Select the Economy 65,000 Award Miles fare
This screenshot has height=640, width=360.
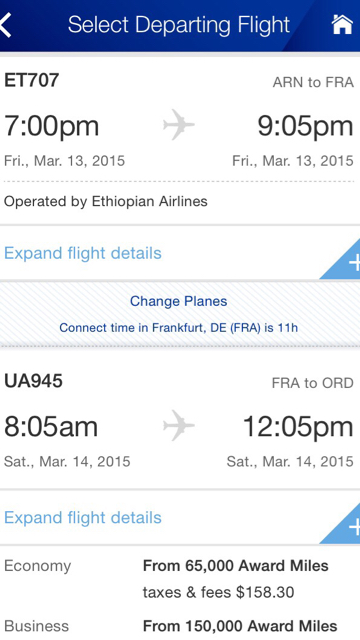(x=180, y=579)
